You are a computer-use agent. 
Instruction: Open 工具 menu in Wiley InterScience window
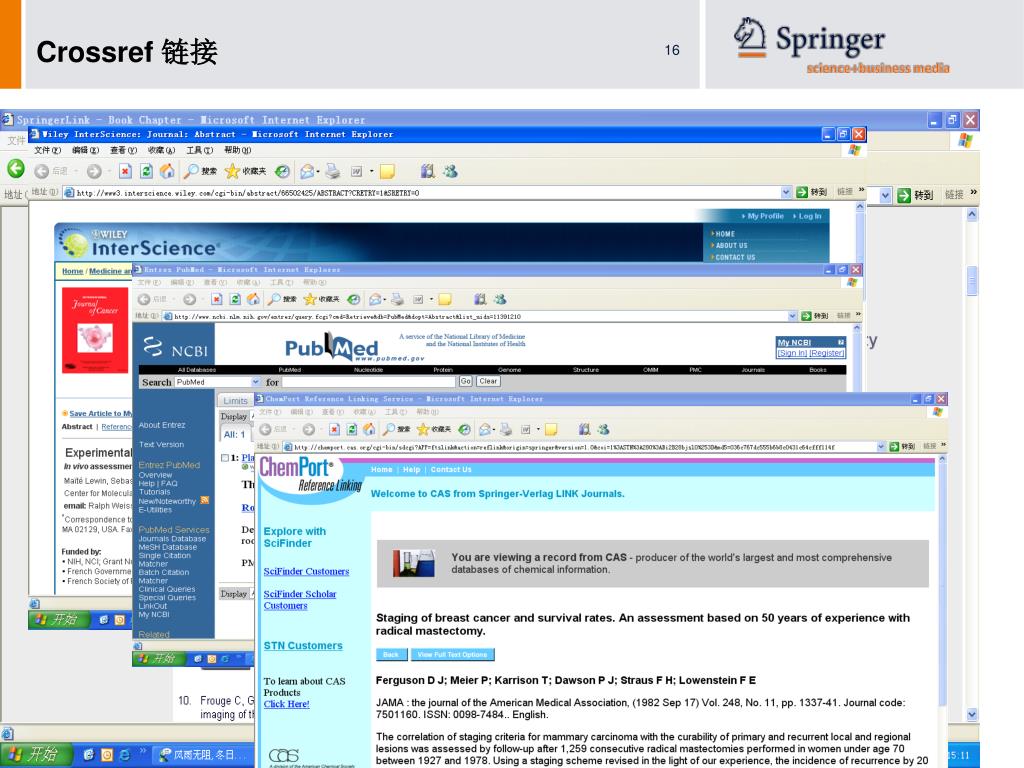[x=199, y=150]
